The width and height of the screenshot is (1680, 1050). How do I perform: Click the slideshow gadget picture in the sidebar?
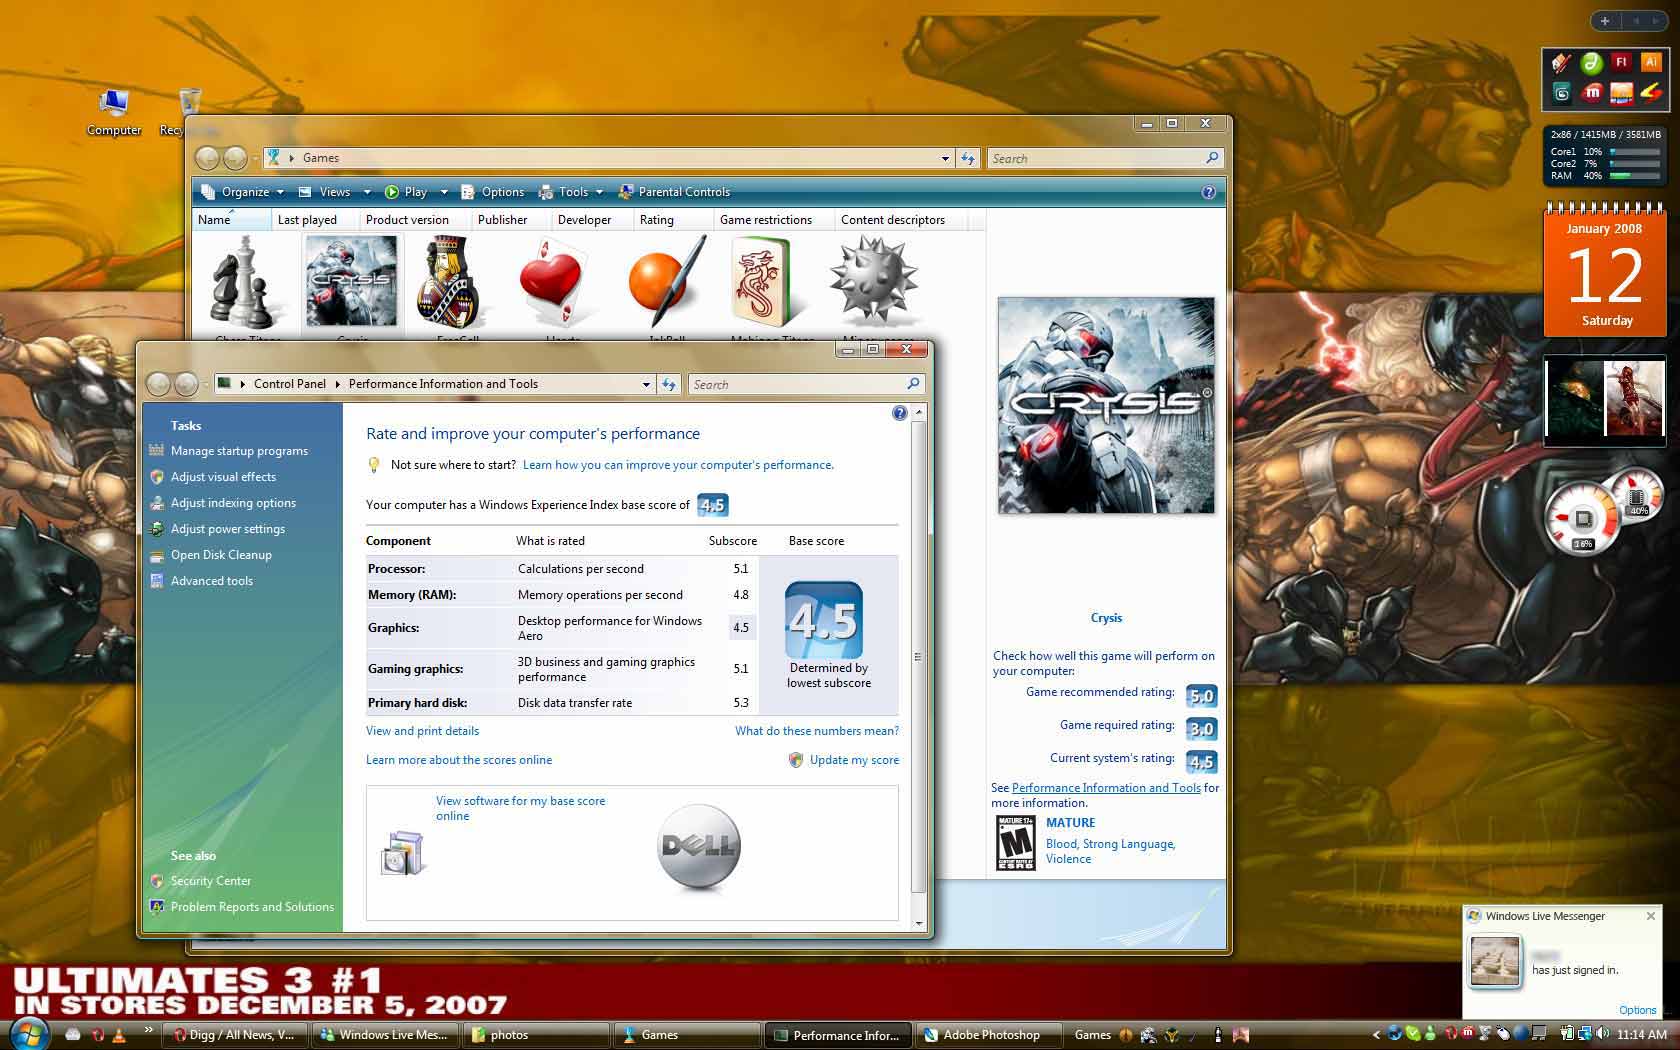pos(1605,399)
